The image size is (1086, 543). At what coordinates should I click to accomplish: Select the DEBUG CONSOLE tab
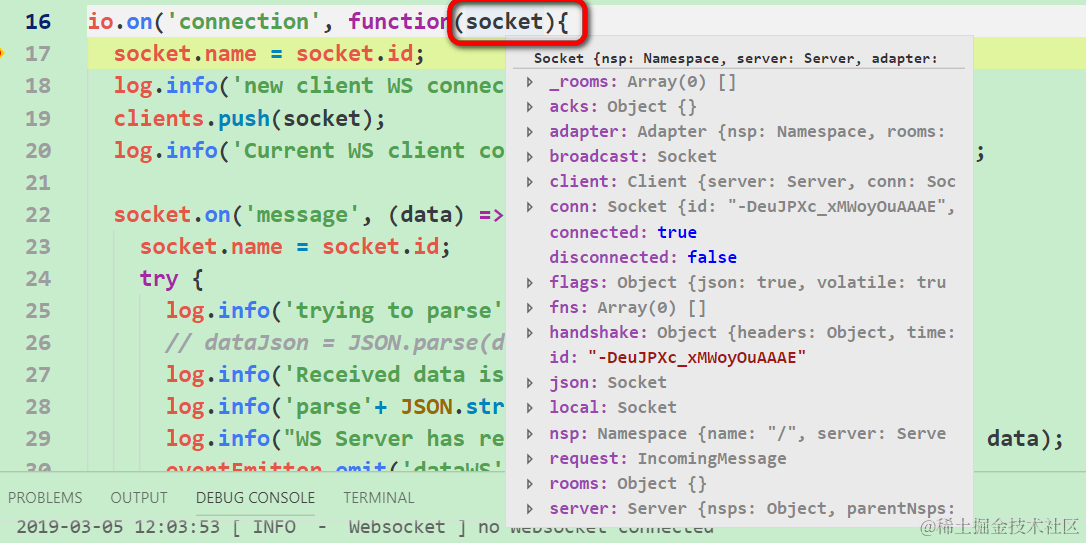tap(256, 497)
